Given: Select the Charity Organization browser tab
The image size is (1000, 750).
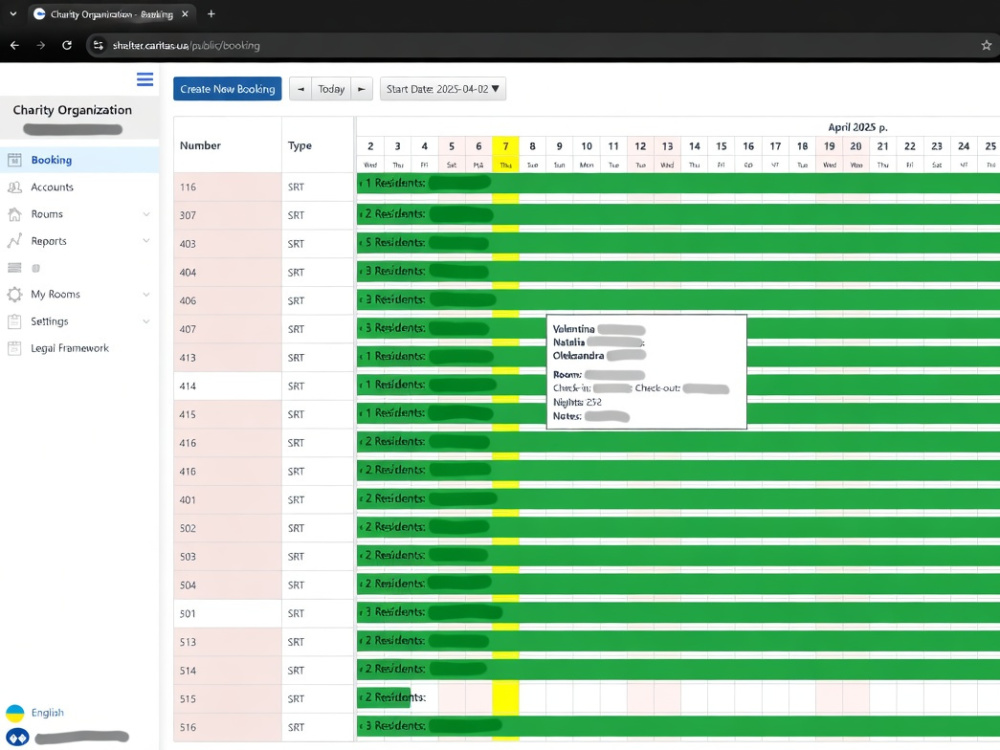Looking at the screenshot, I should [112, 14].
